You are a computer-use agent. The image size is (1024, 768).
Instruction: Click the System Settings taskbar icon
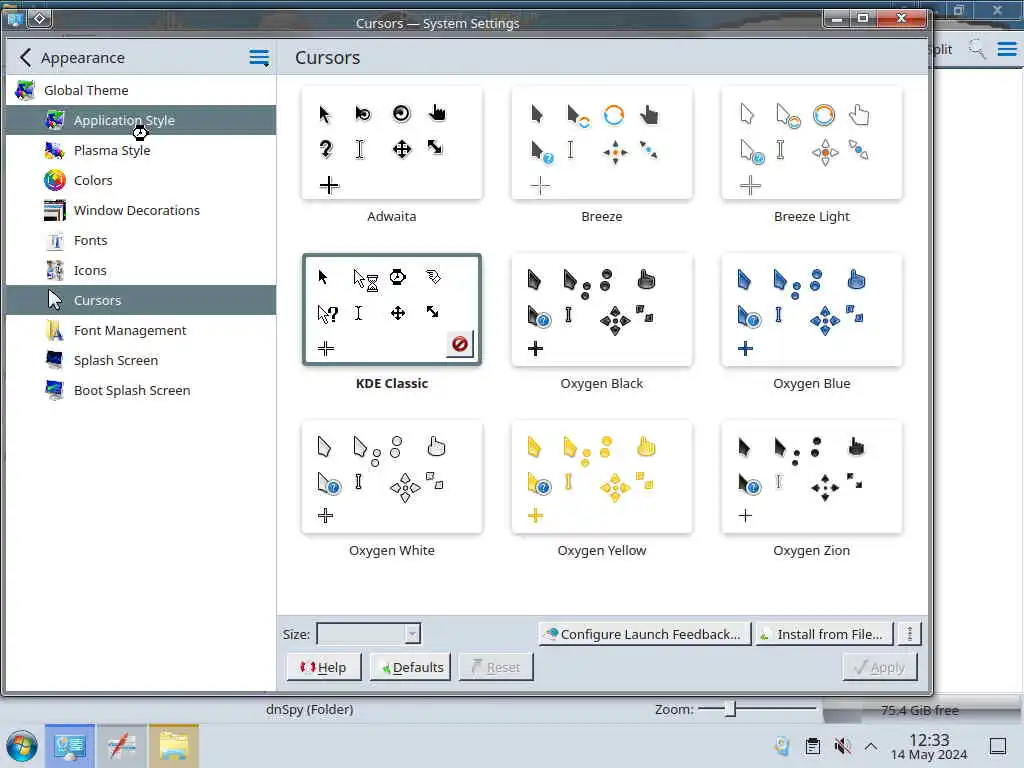click(70, 746)
